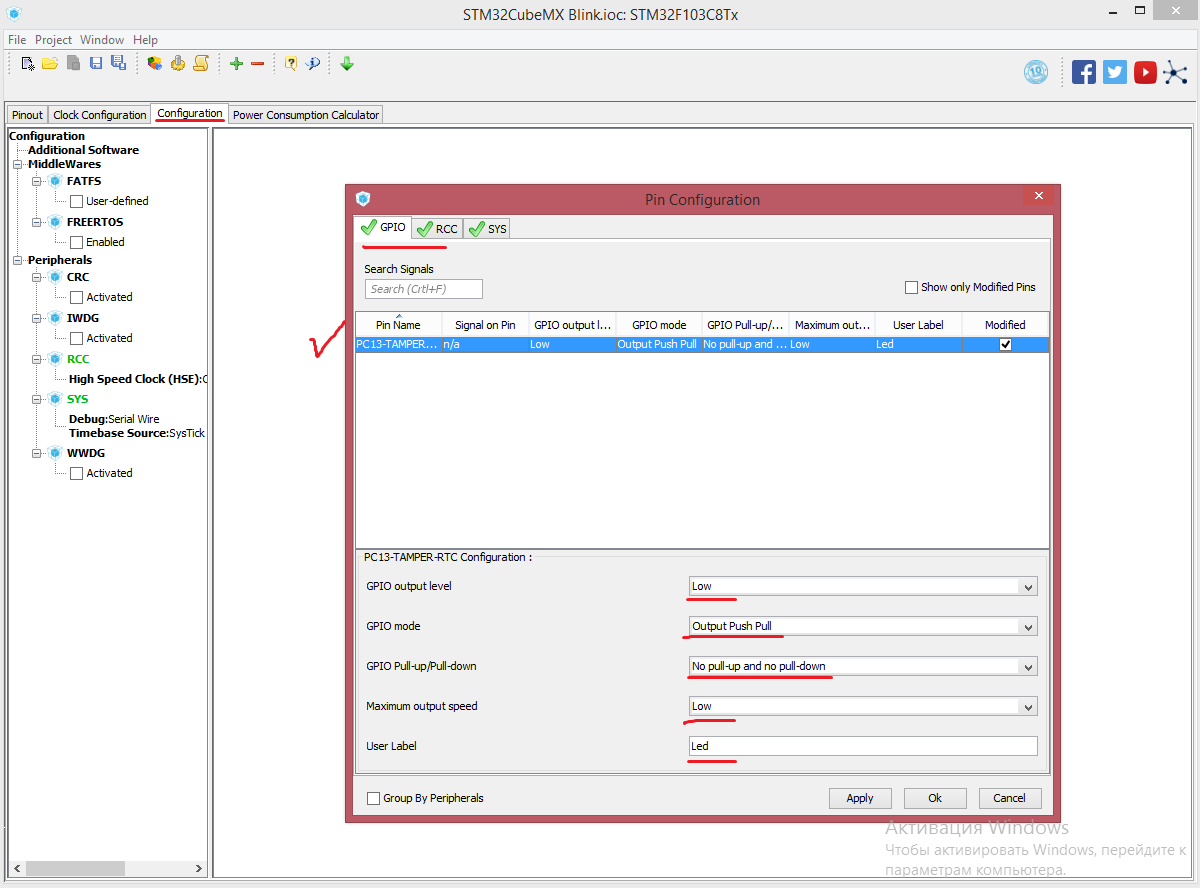Sort table by User Label header
This screenshot has width=1200, height=888.
point(918,324)
